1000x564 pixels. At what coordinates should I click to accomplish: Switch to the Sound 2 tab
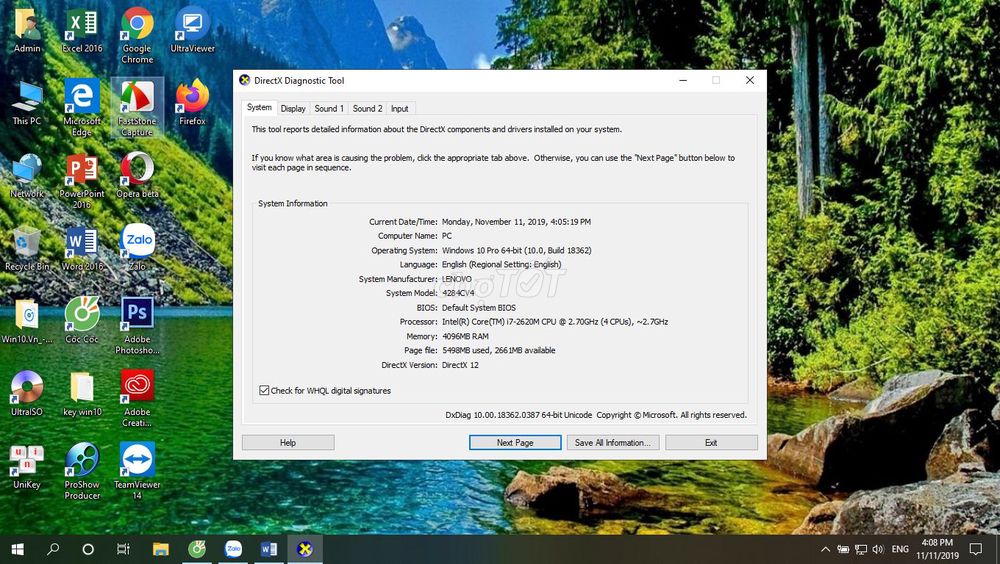pyautogui.click(x=367, y=108)
